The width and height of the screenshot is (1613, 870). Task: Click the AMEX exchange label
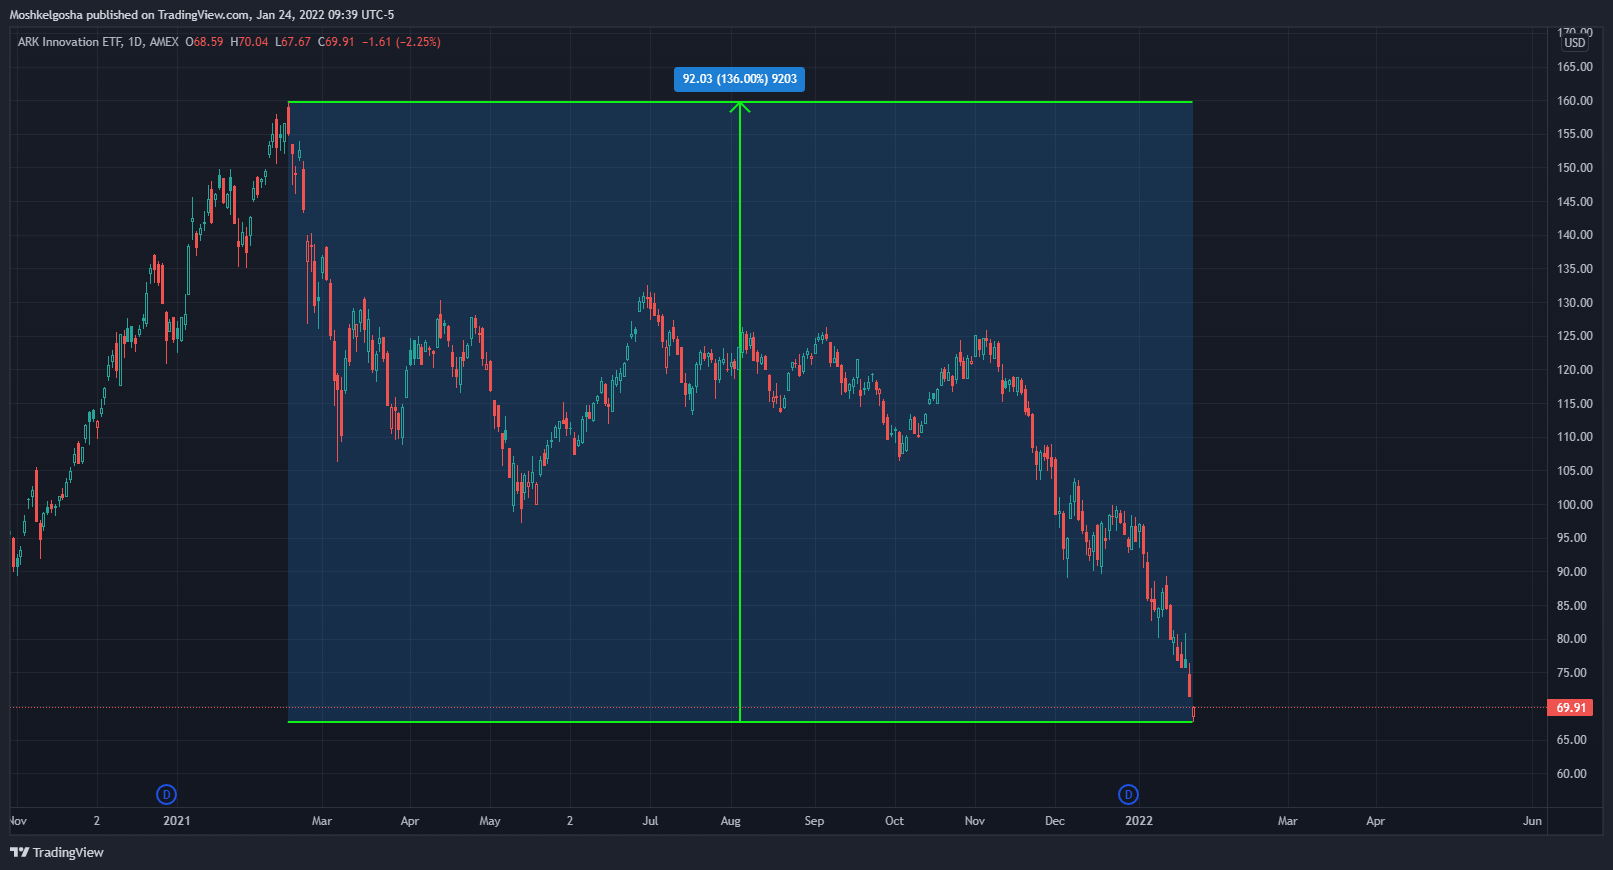(x=164, y=42)
